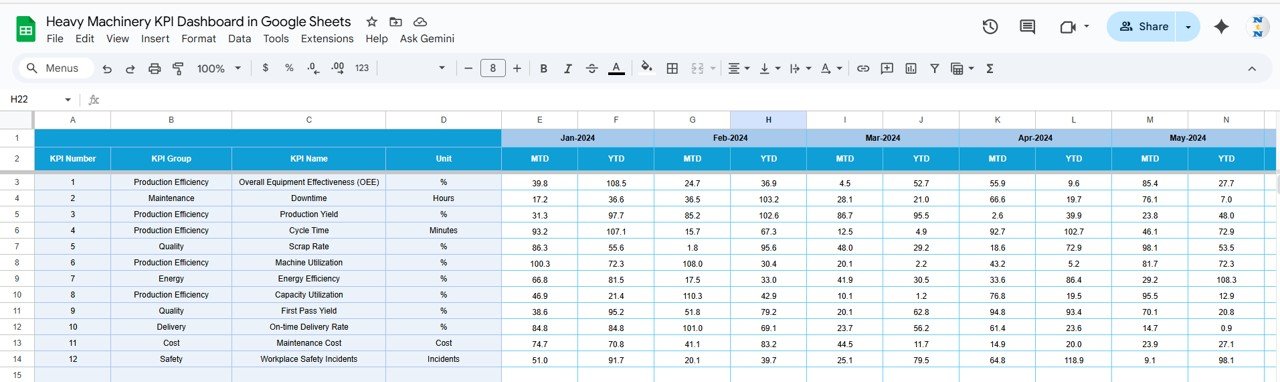
Task: Open the Format menu
Action: click(199, 38)
